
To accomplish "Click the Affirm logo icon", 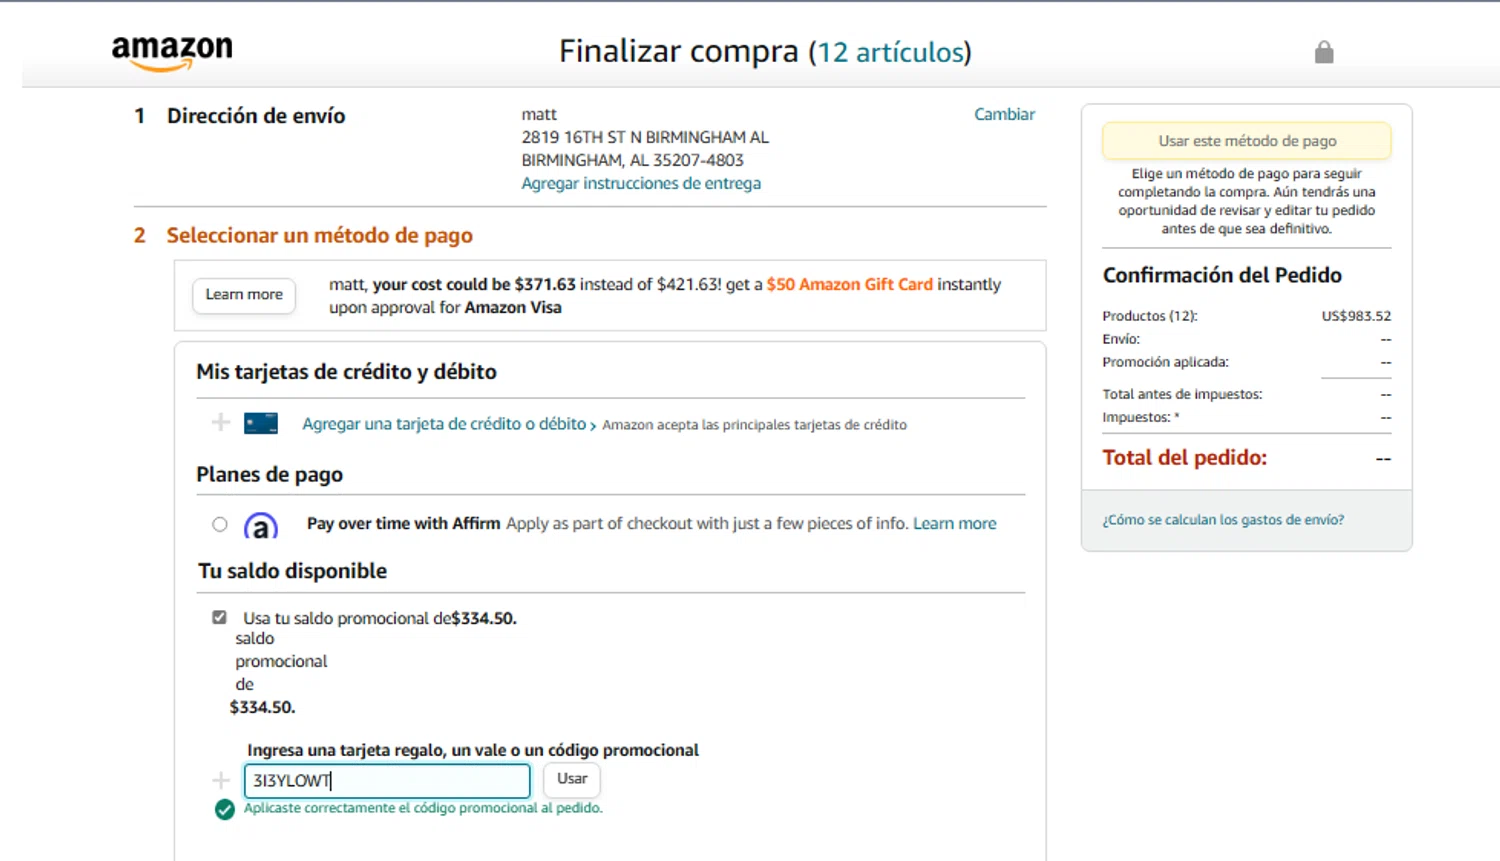I will coord(261,525).
